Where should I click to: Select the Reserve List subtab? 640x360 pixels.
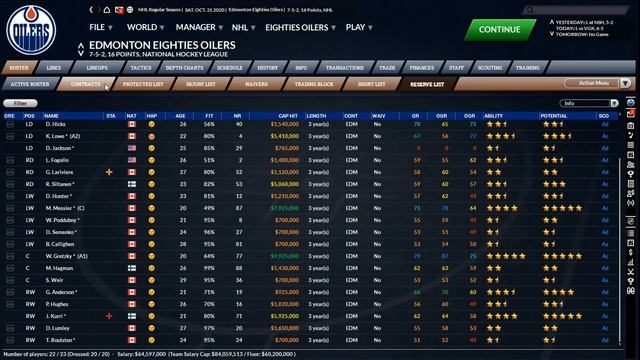coord(427,84)
